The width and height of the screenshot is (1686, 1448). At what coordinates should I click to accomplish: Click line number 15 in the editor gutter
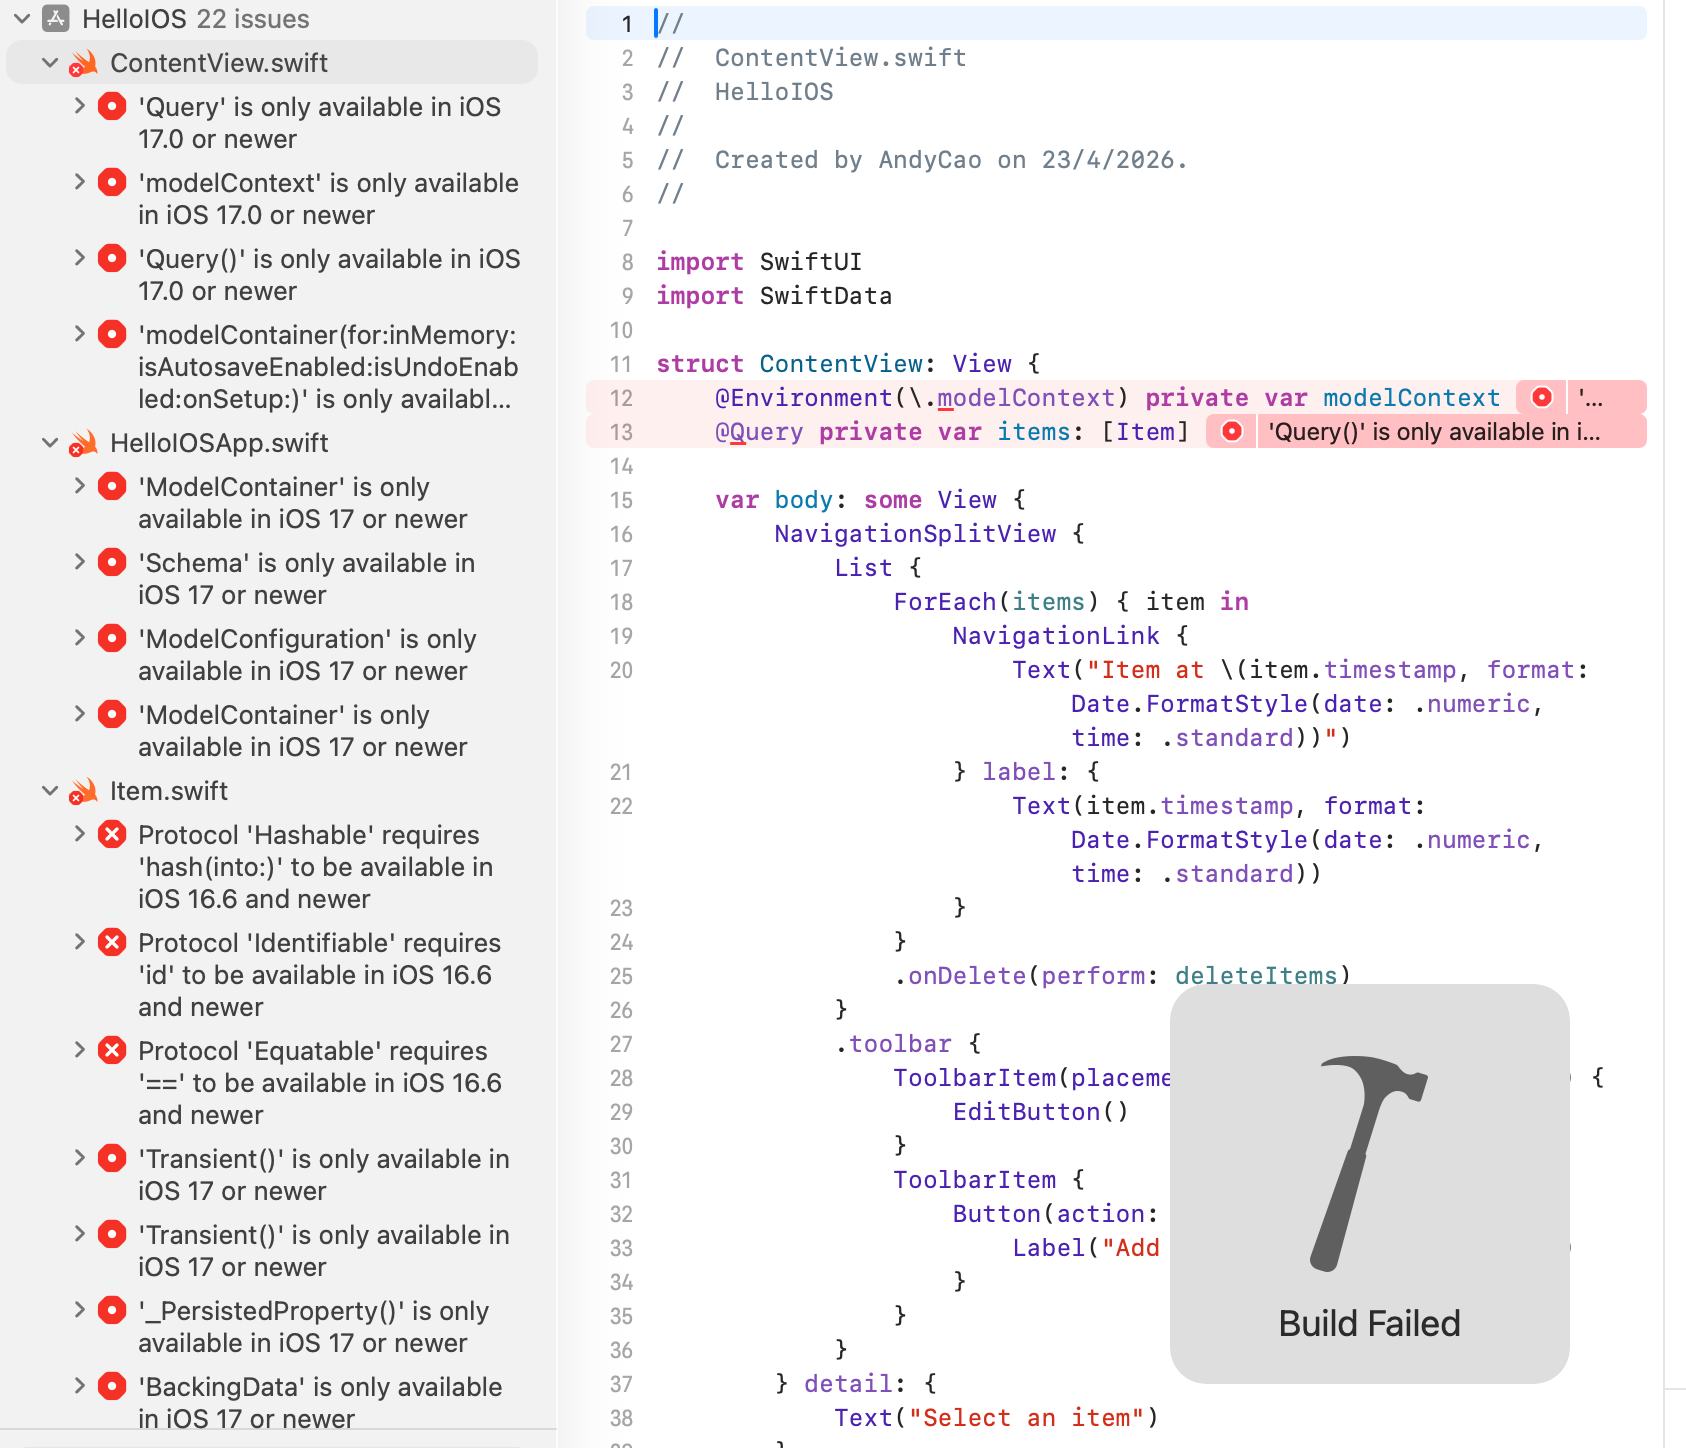(x=621, y=500)
